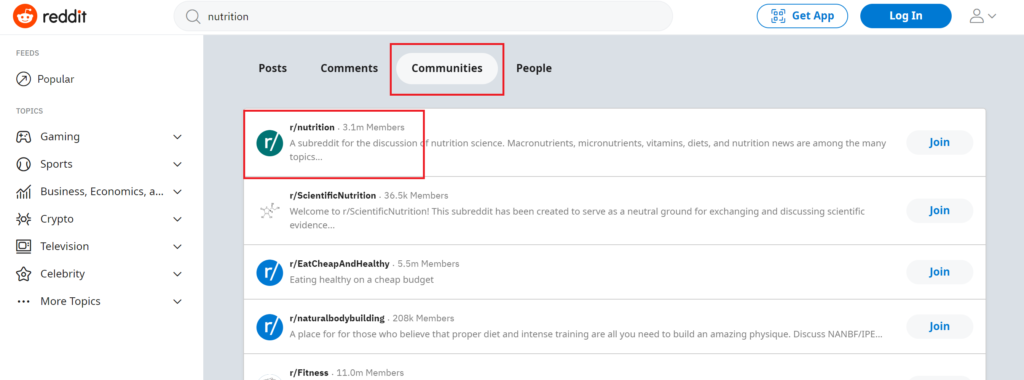Open the r/Fitness community link
1024x380 pixels.
(x=309, y=373)
